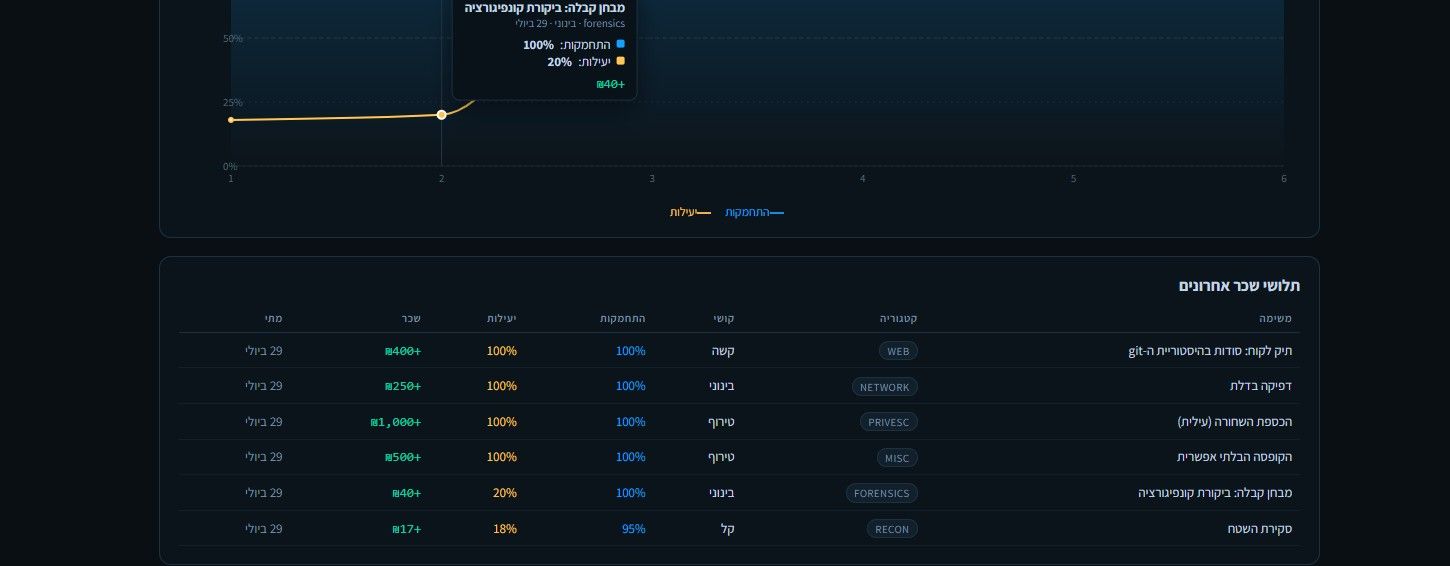
Task: Click the קשה difficulty cell
Action: [723, 351]
